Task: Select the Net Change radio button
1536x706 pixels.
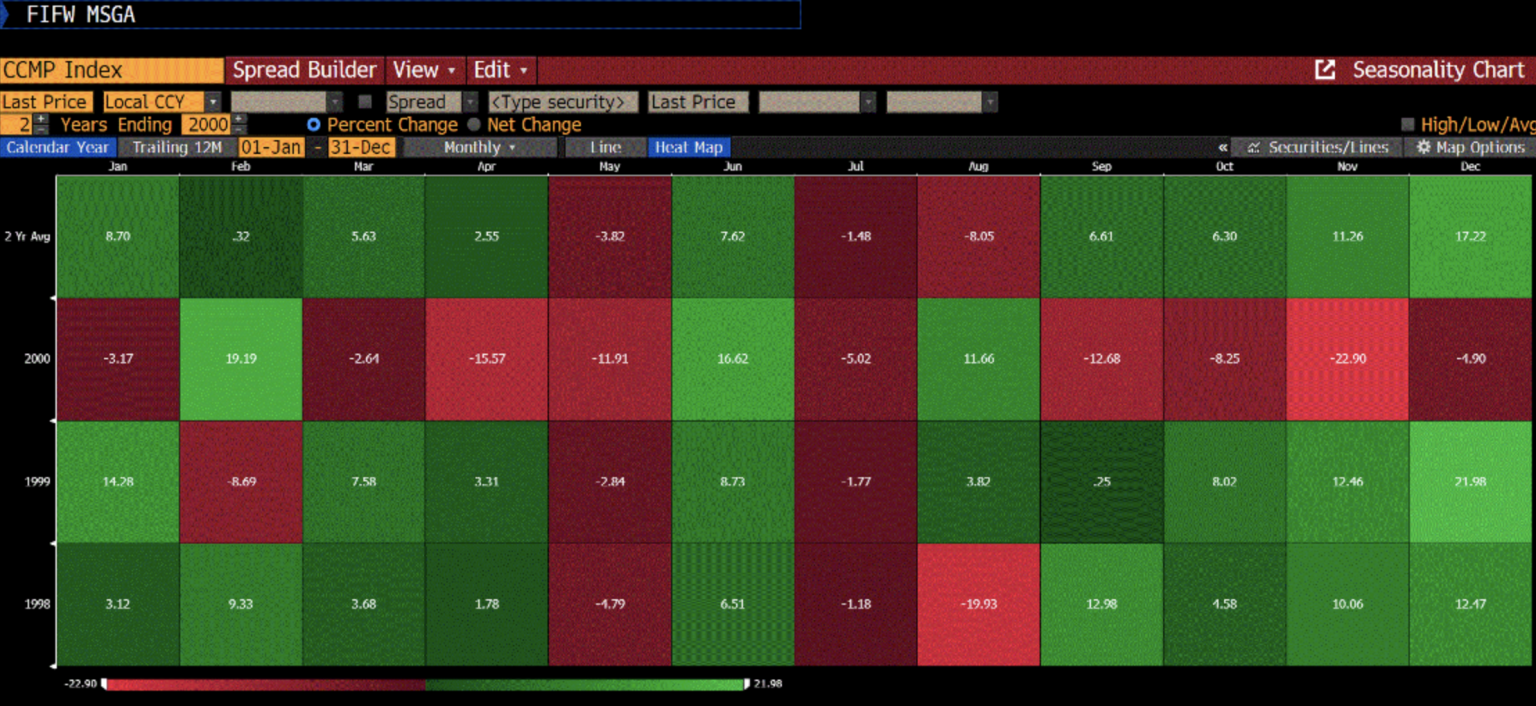Action: (474, 125)
